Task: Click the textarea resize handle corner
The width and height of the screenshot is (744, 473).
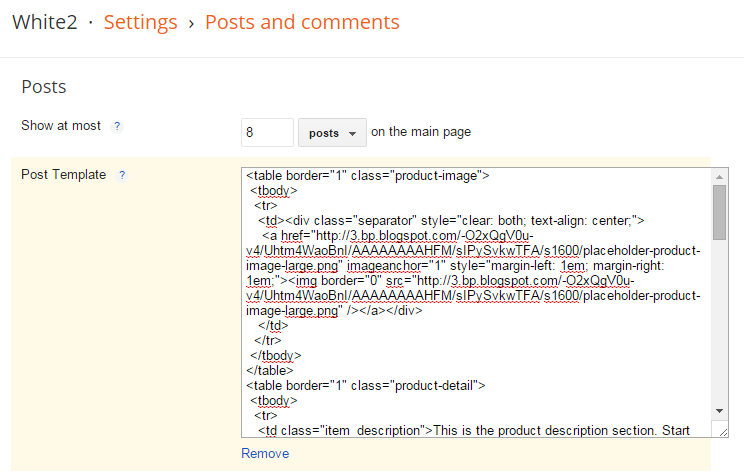Action: coord(719,429)
